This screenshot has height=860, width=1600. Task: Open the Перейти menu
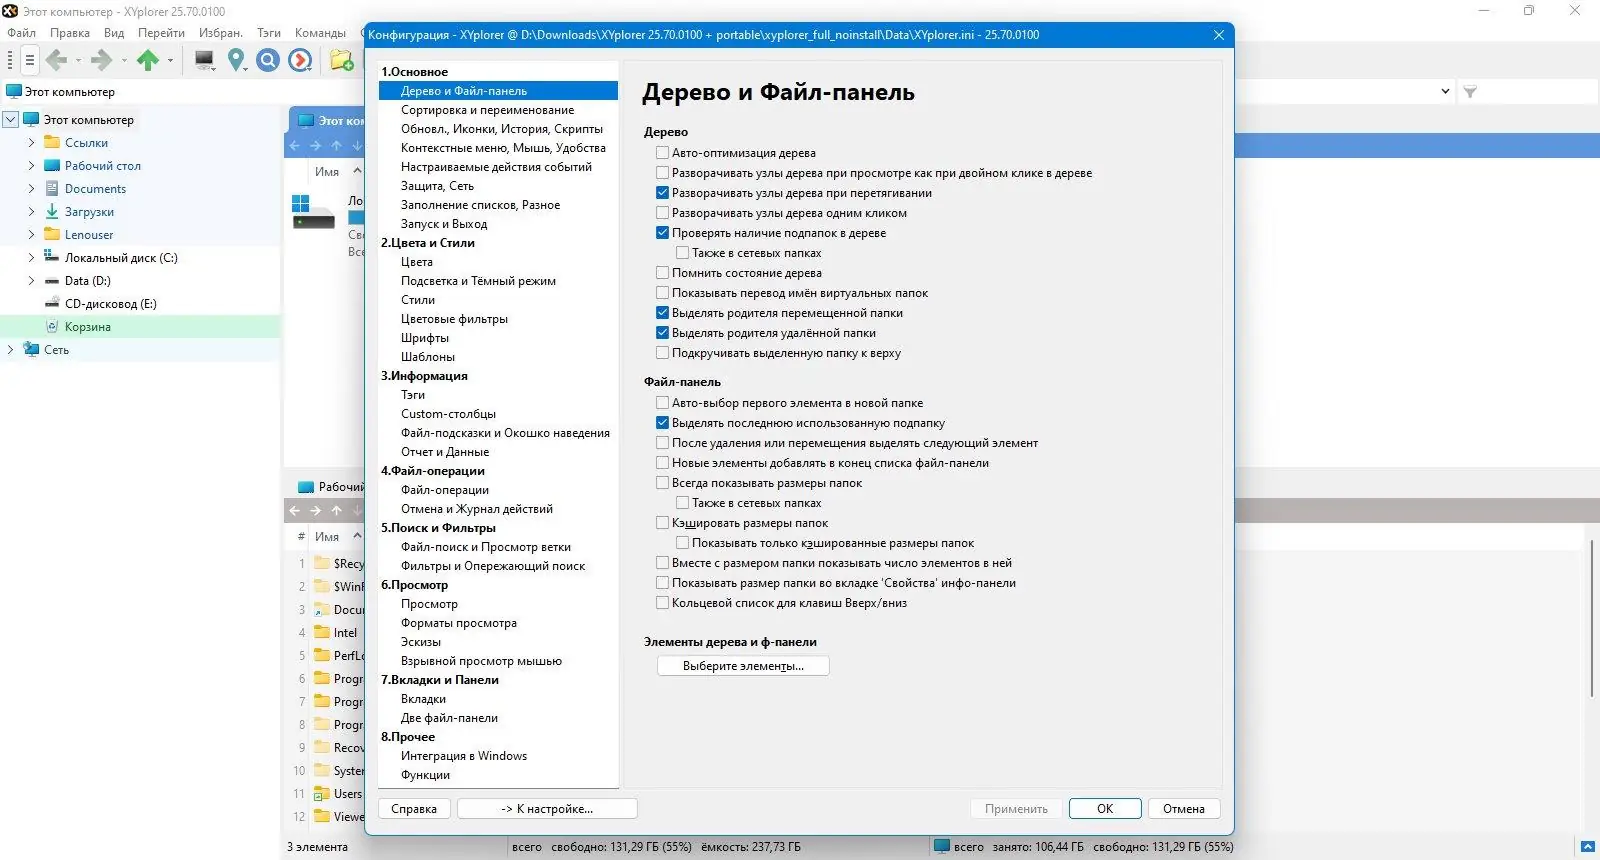coord(161,33)
